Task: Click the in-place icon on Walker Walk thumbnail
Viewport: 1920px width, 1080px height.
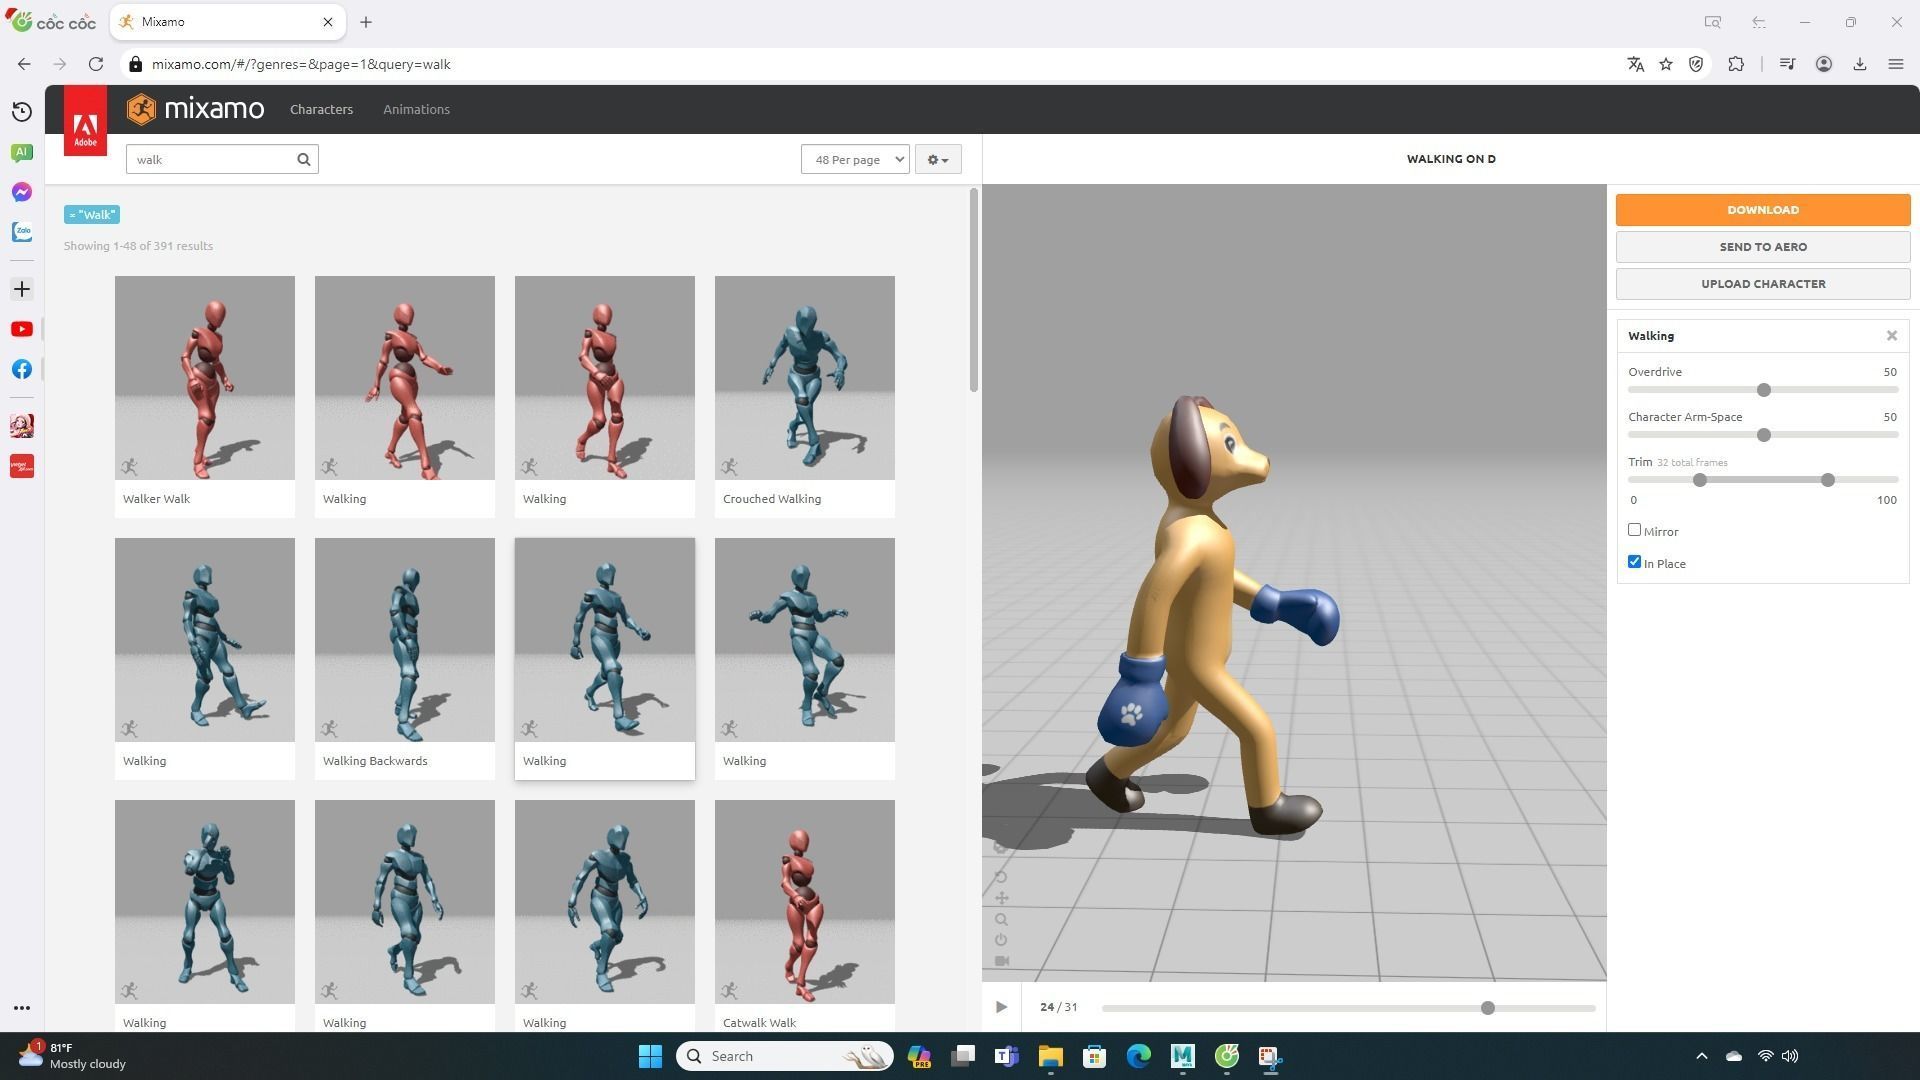Action: (x=129, y=467)
